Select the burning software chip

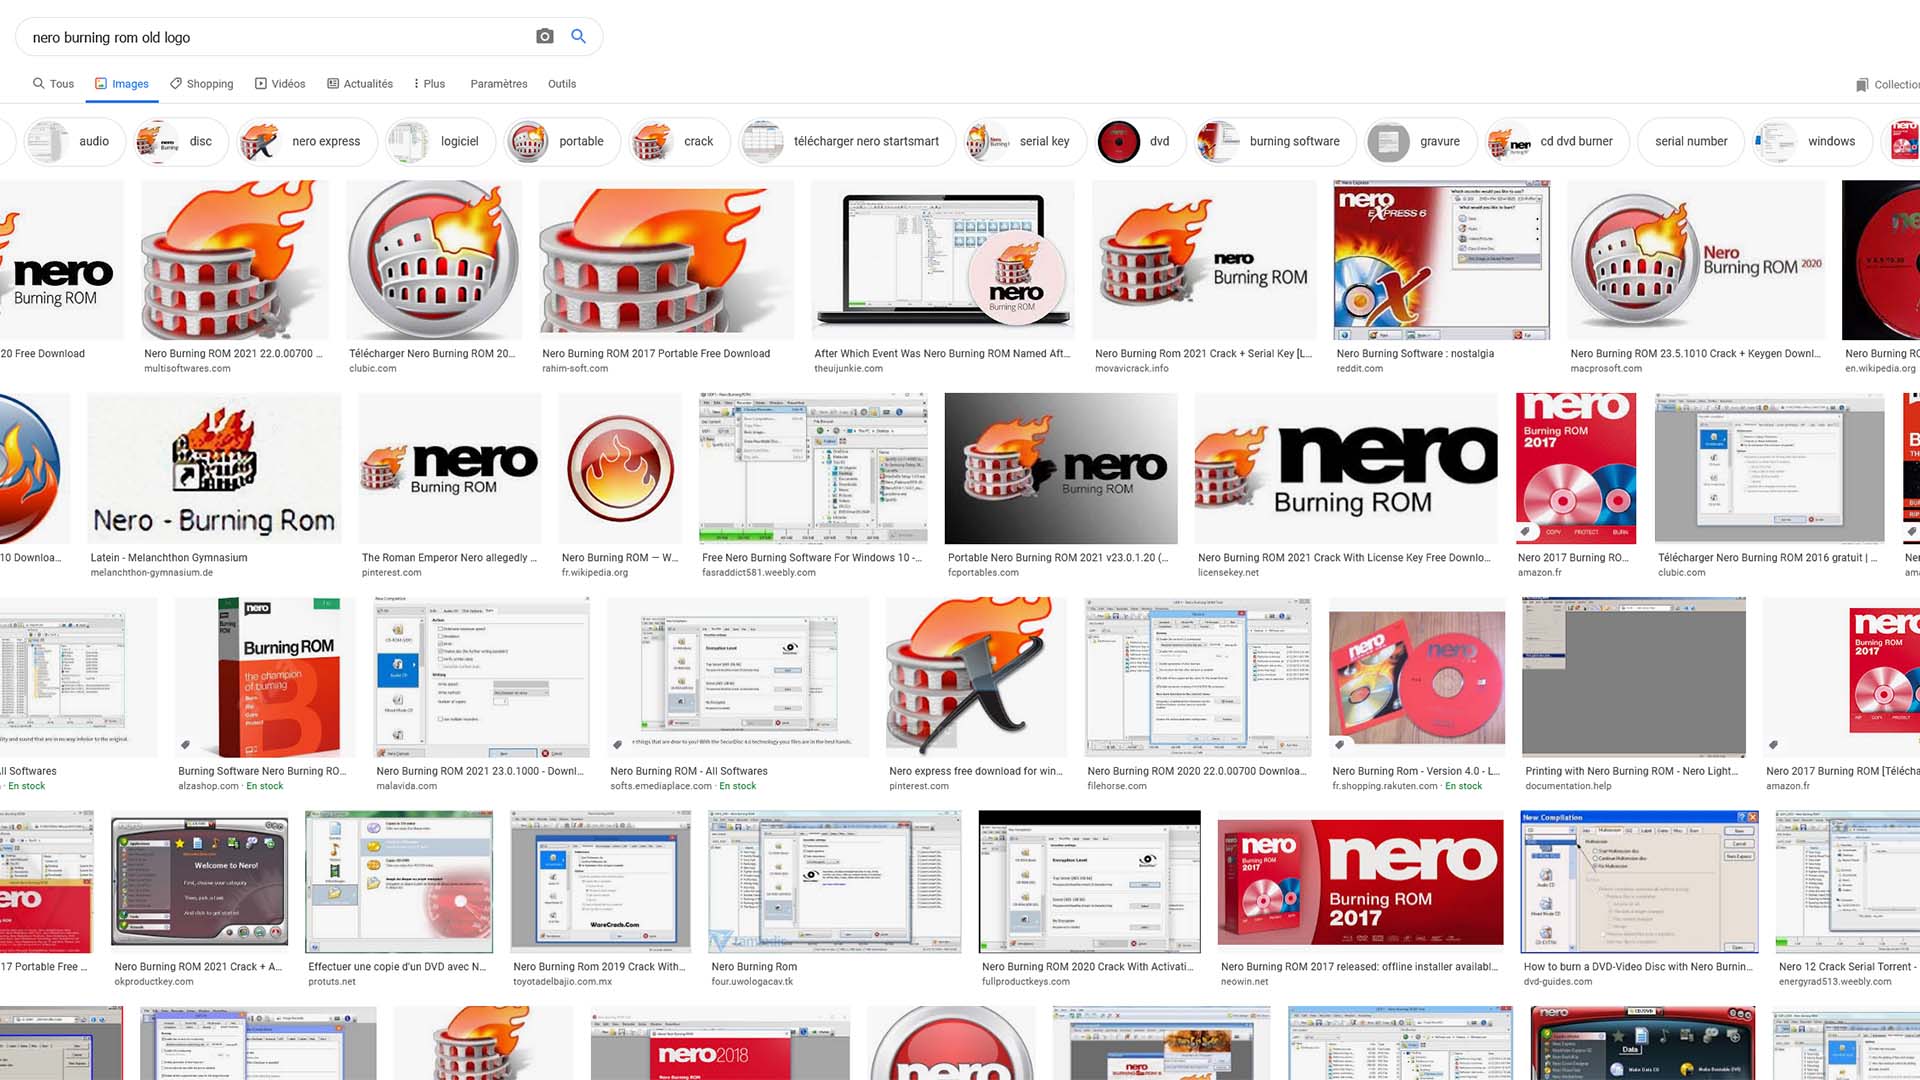(1276, 141)
